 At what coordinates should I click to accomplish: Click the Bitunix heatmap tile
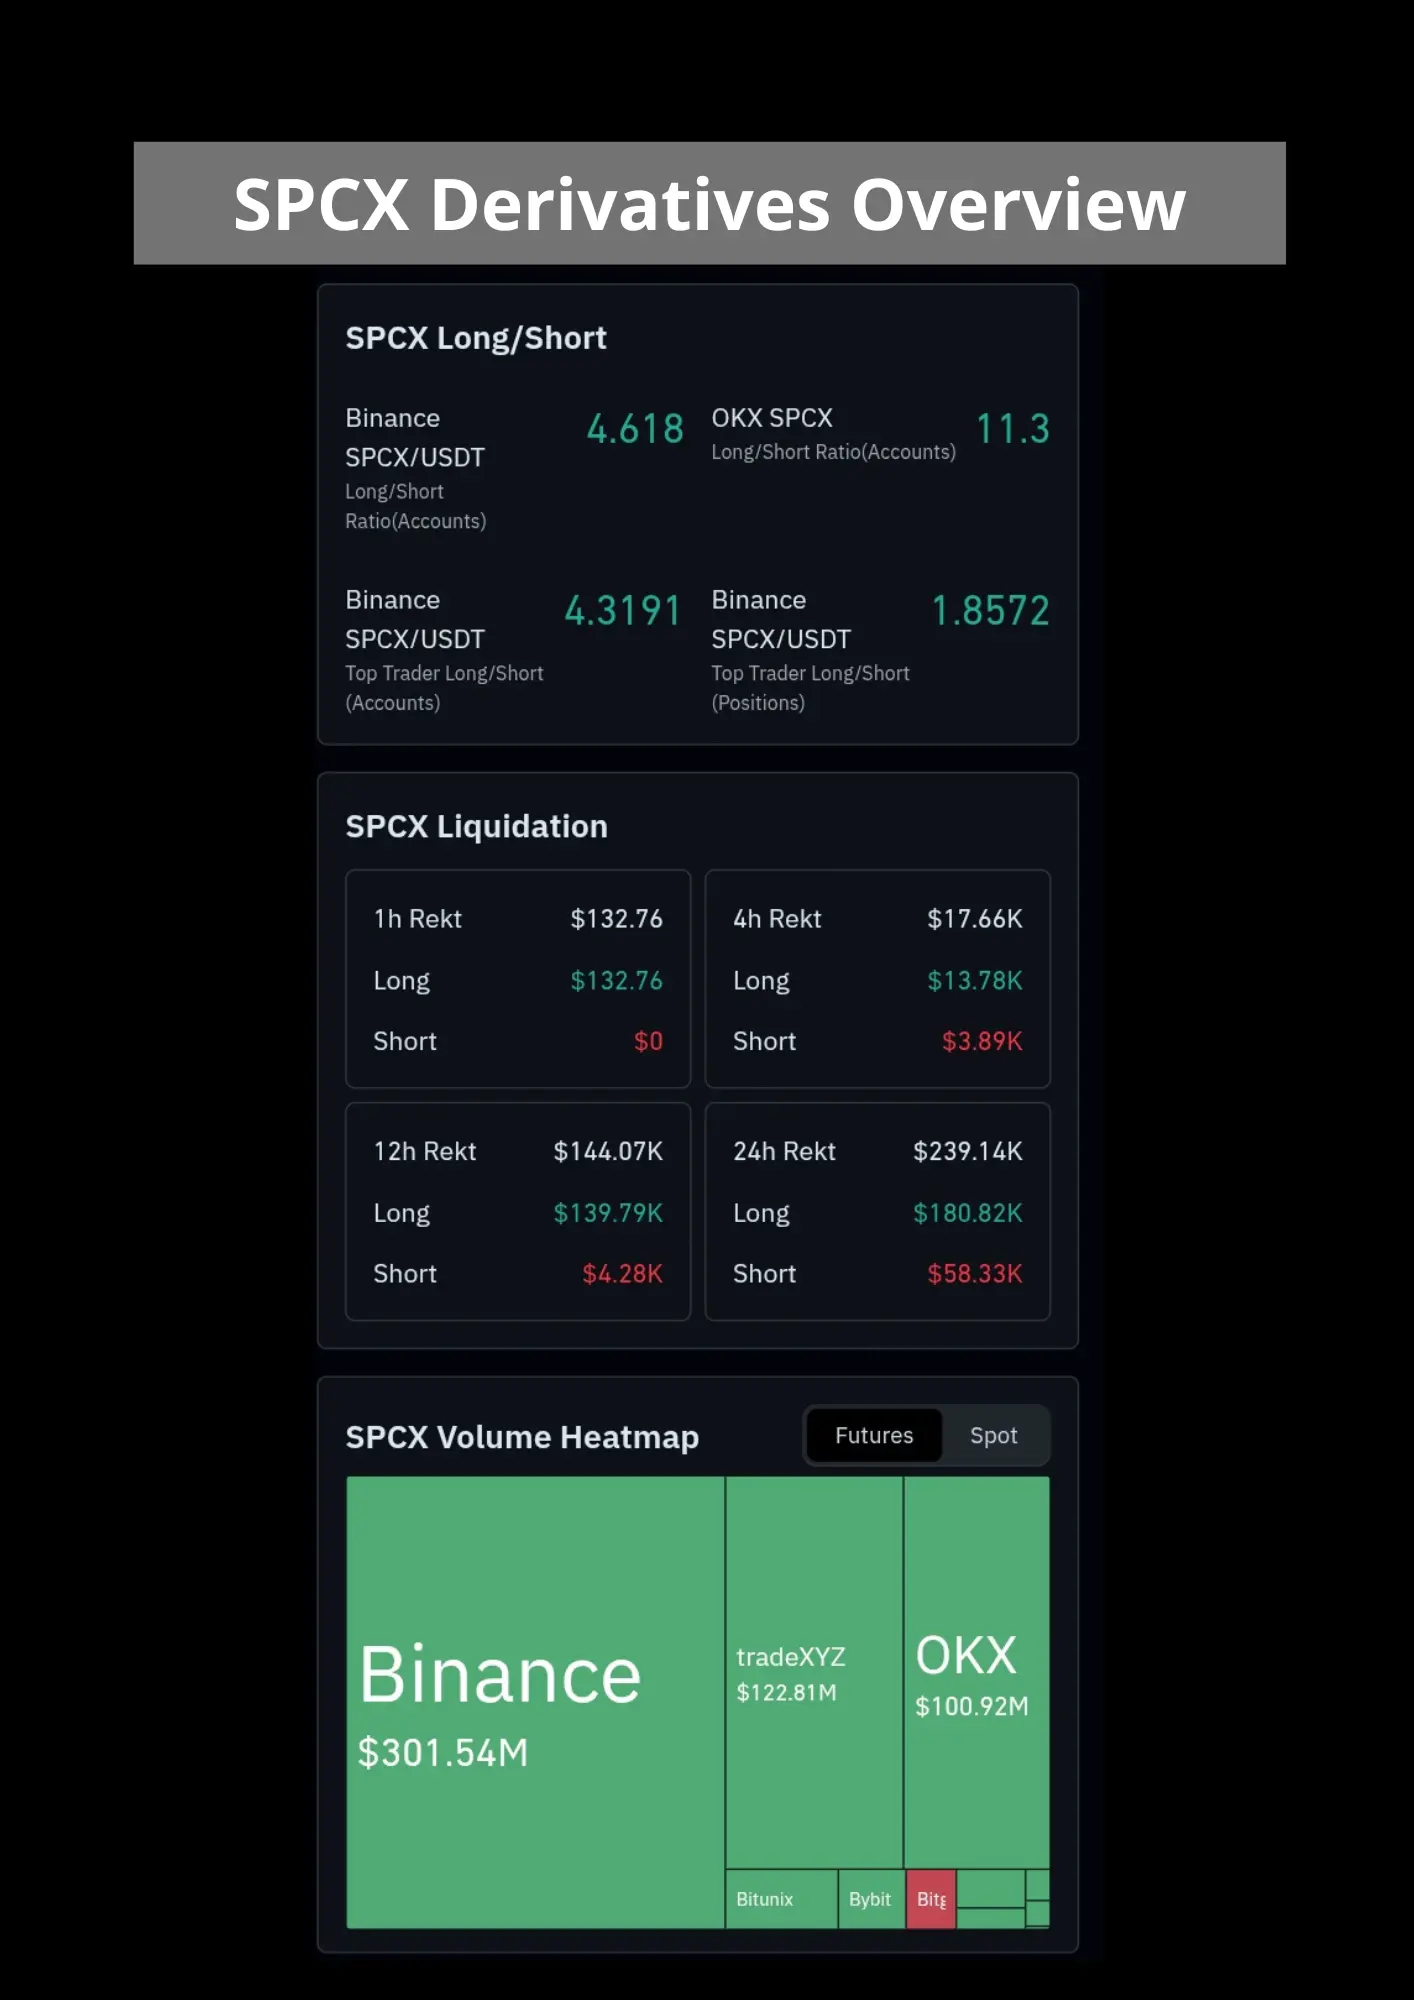tap(782, 1899)
